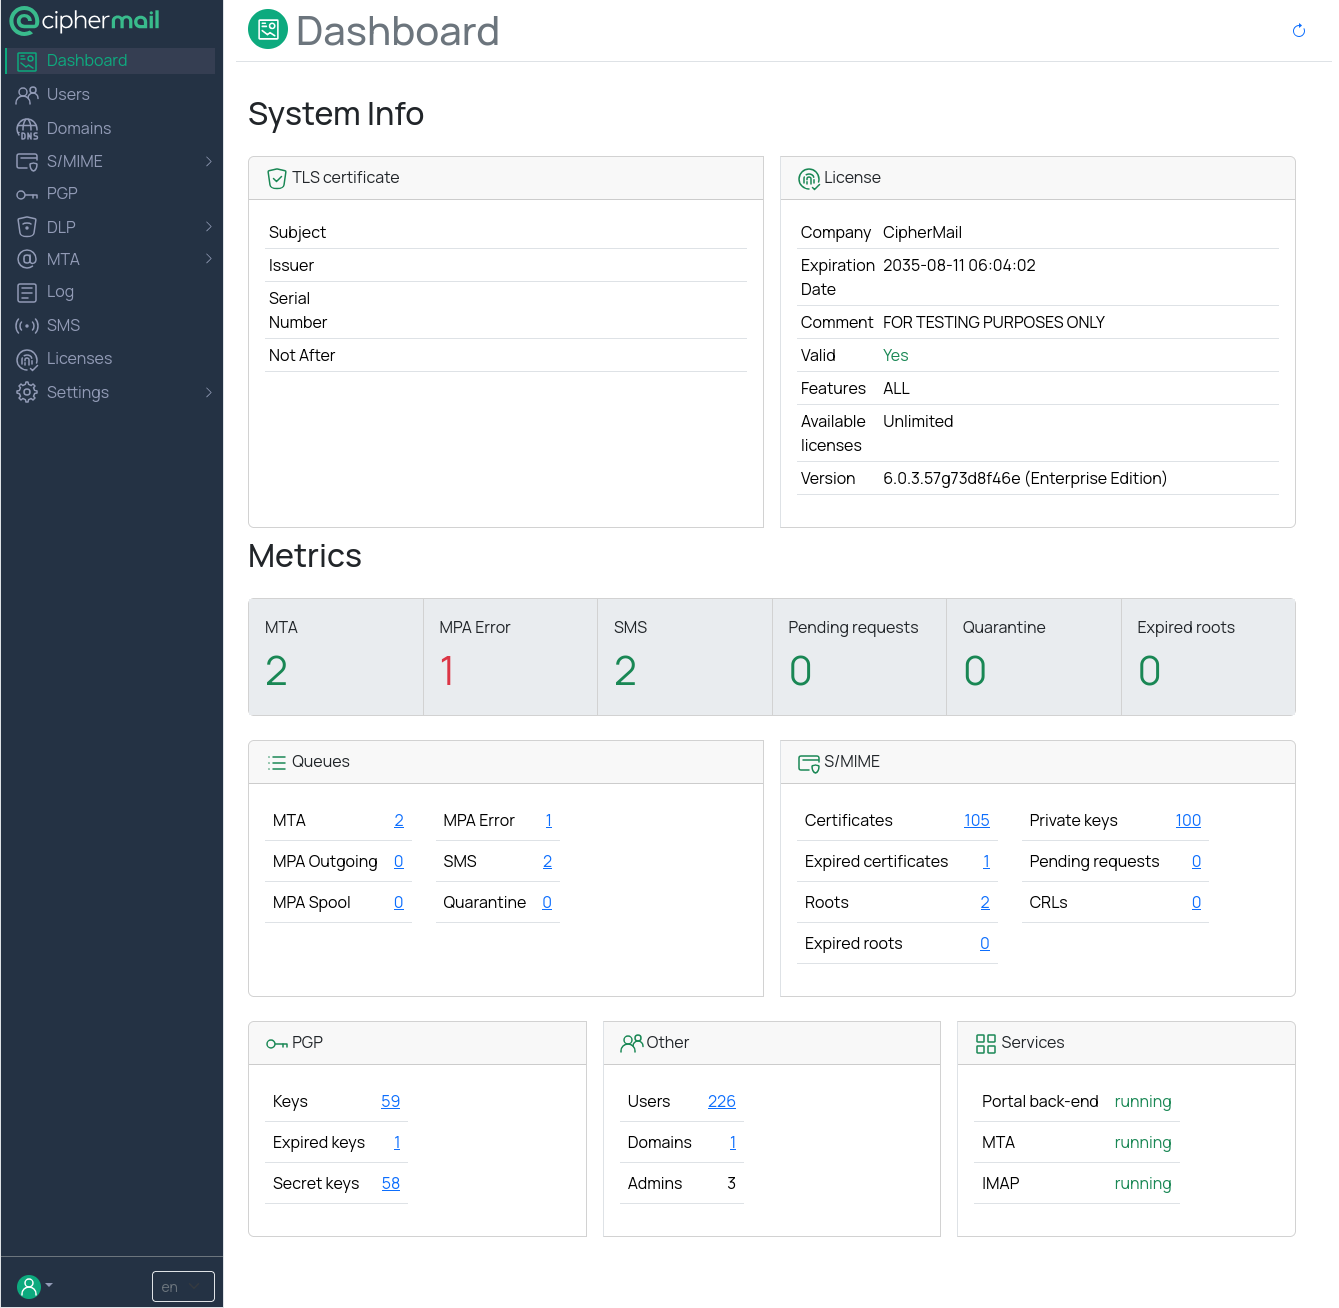Screen dimensions: 1339x1308
Task: Click the CipherMail logo at top left
Action: 85,20
